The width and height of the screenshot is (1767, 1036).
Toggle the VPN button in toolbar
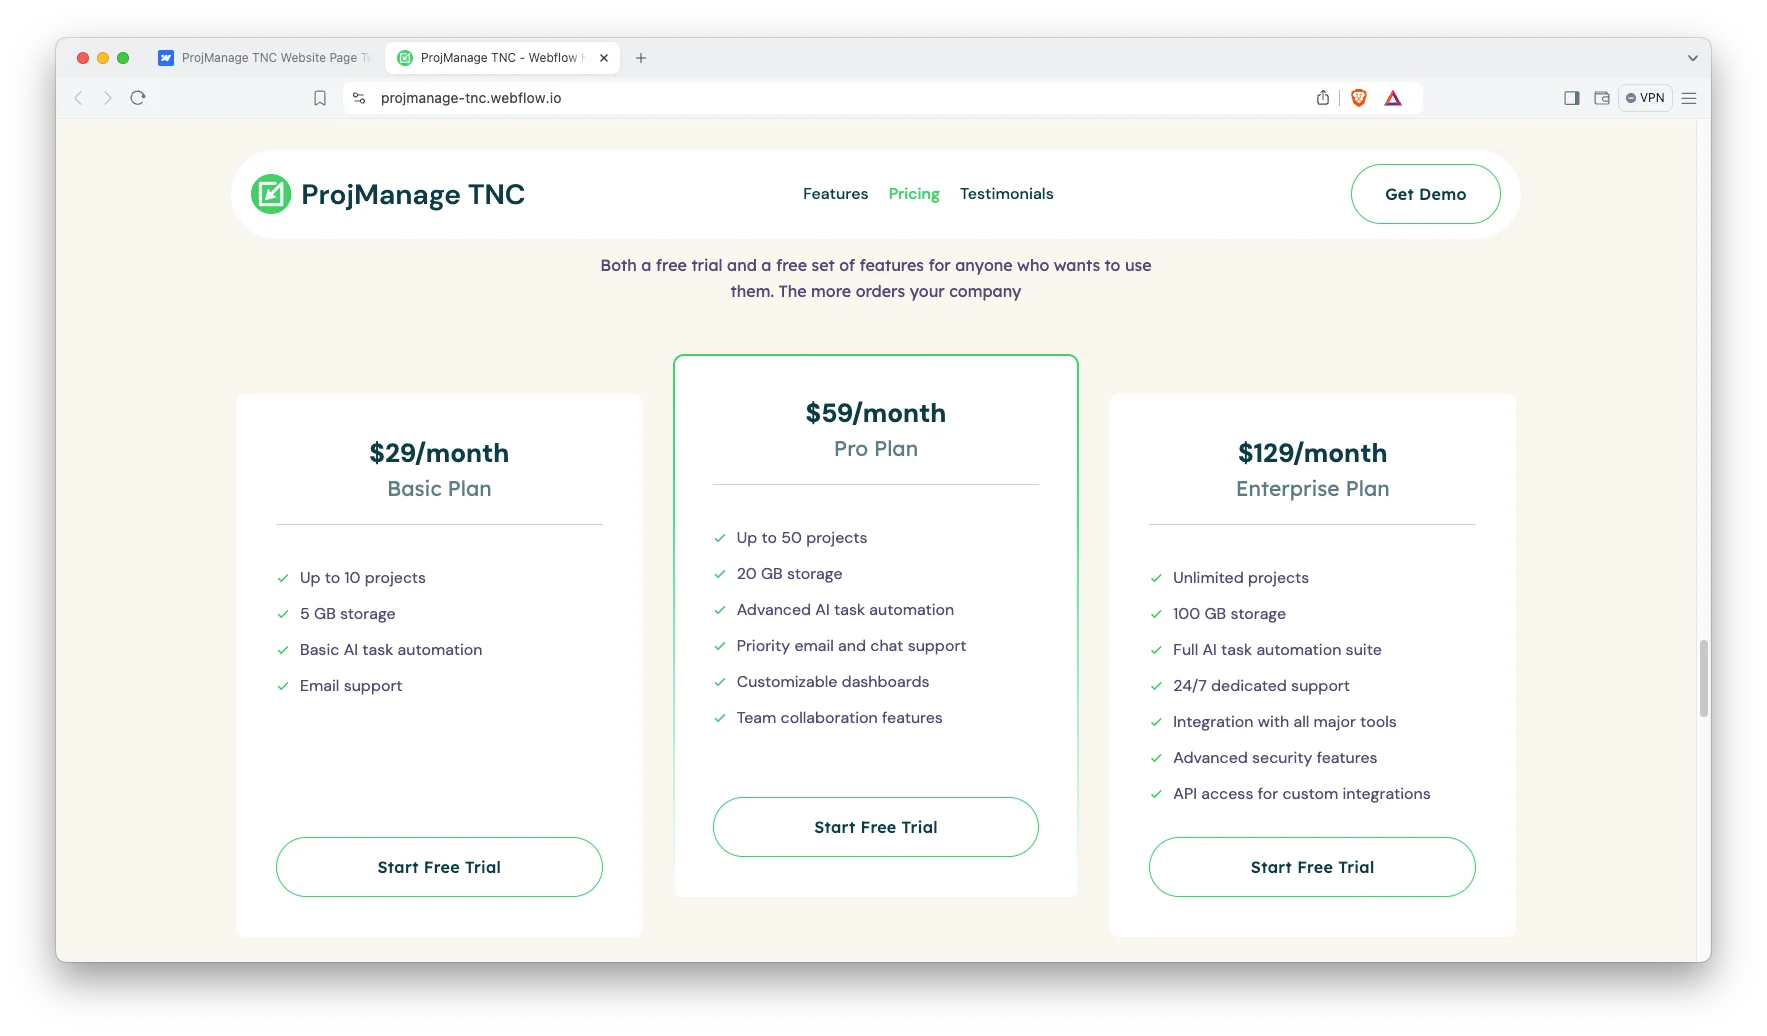(1645, 98)
